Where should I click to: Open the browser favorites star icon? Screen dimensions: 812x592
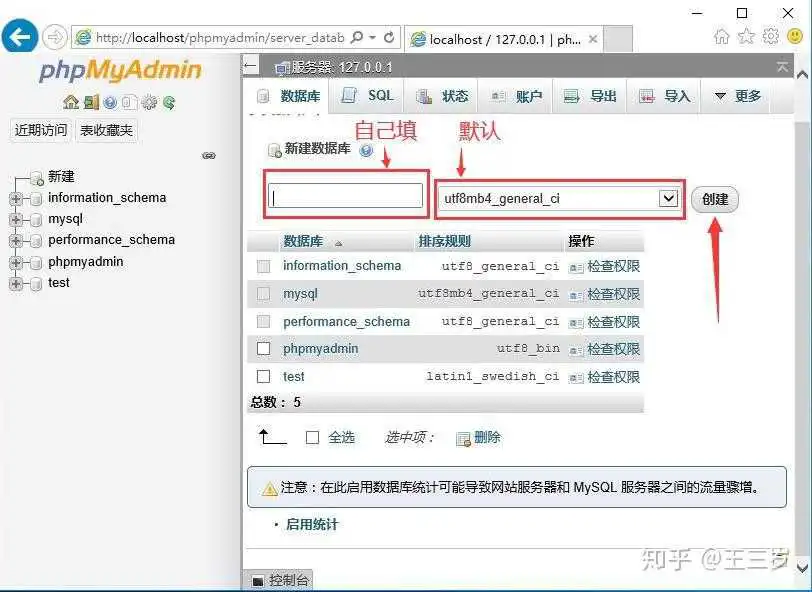(x=746, y=36)
